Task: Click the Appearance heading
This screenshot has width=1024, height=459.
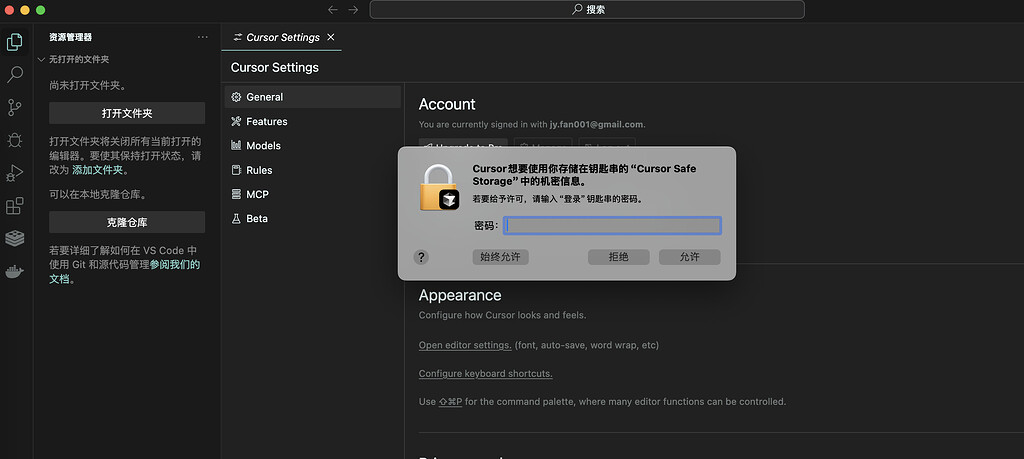Action: click(460, 295)
